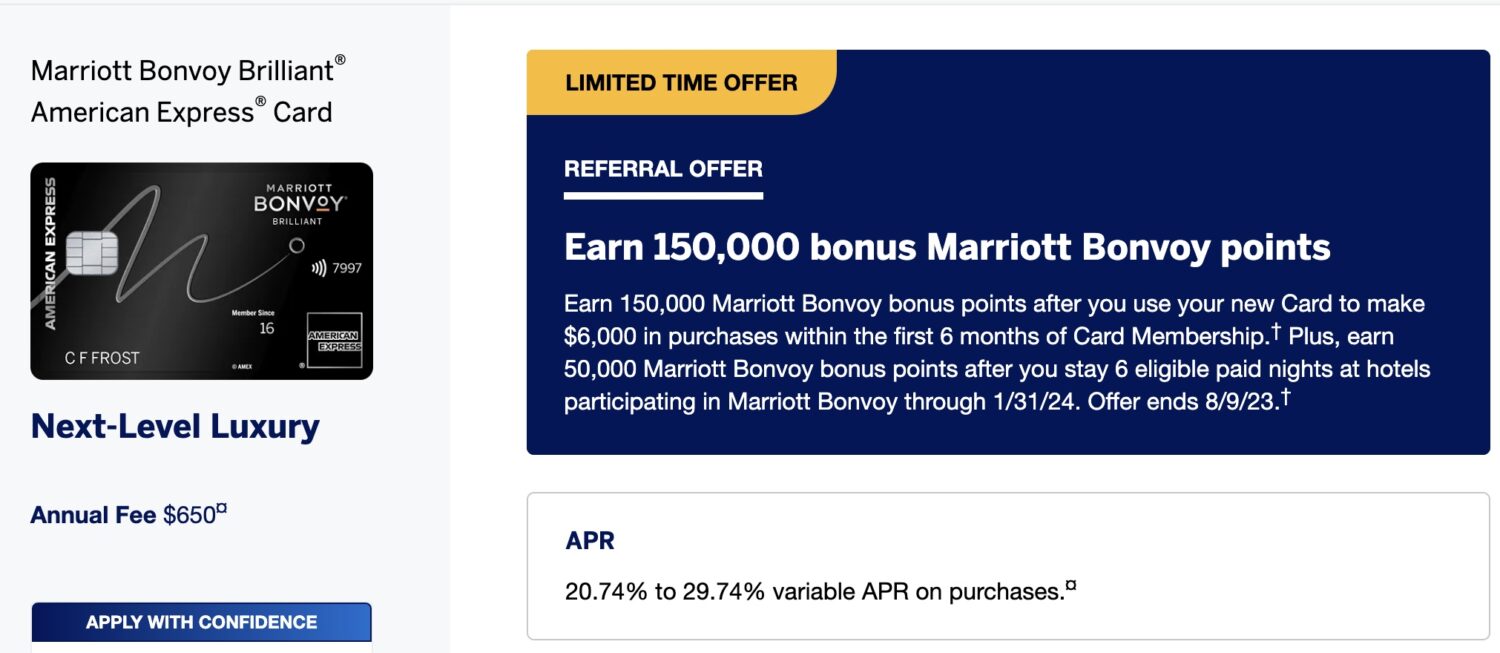Click the 20.74% to 29.74% variable APR text
The width and height of the screenshot is (1500, 653).
813,592
